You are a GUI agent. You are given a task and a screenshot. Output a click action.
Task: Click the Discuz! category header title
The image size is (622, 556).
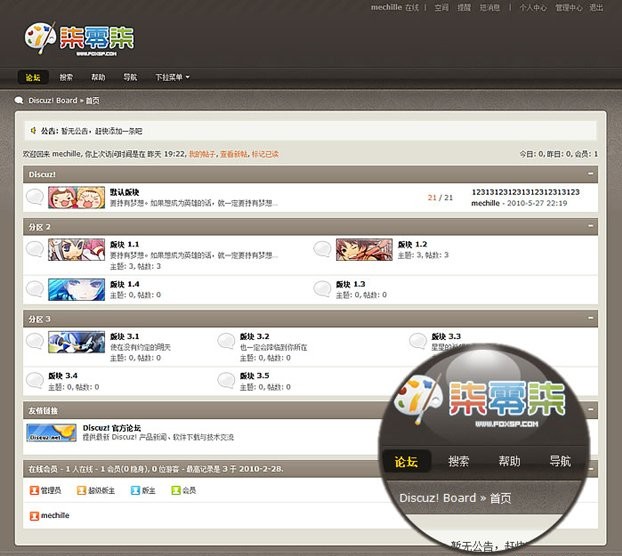click(x=42, y=174)
